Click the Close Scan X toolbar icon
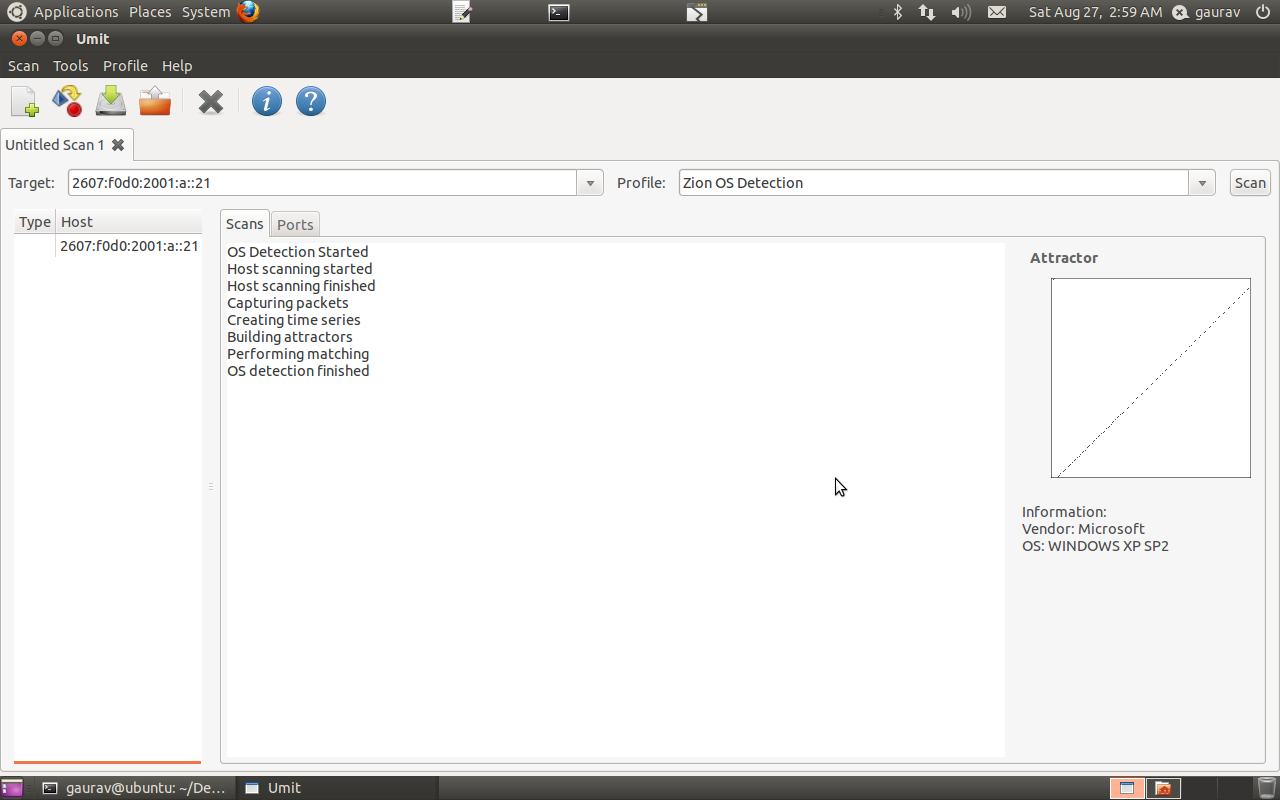1280x800 pixels. click(211, 101)
